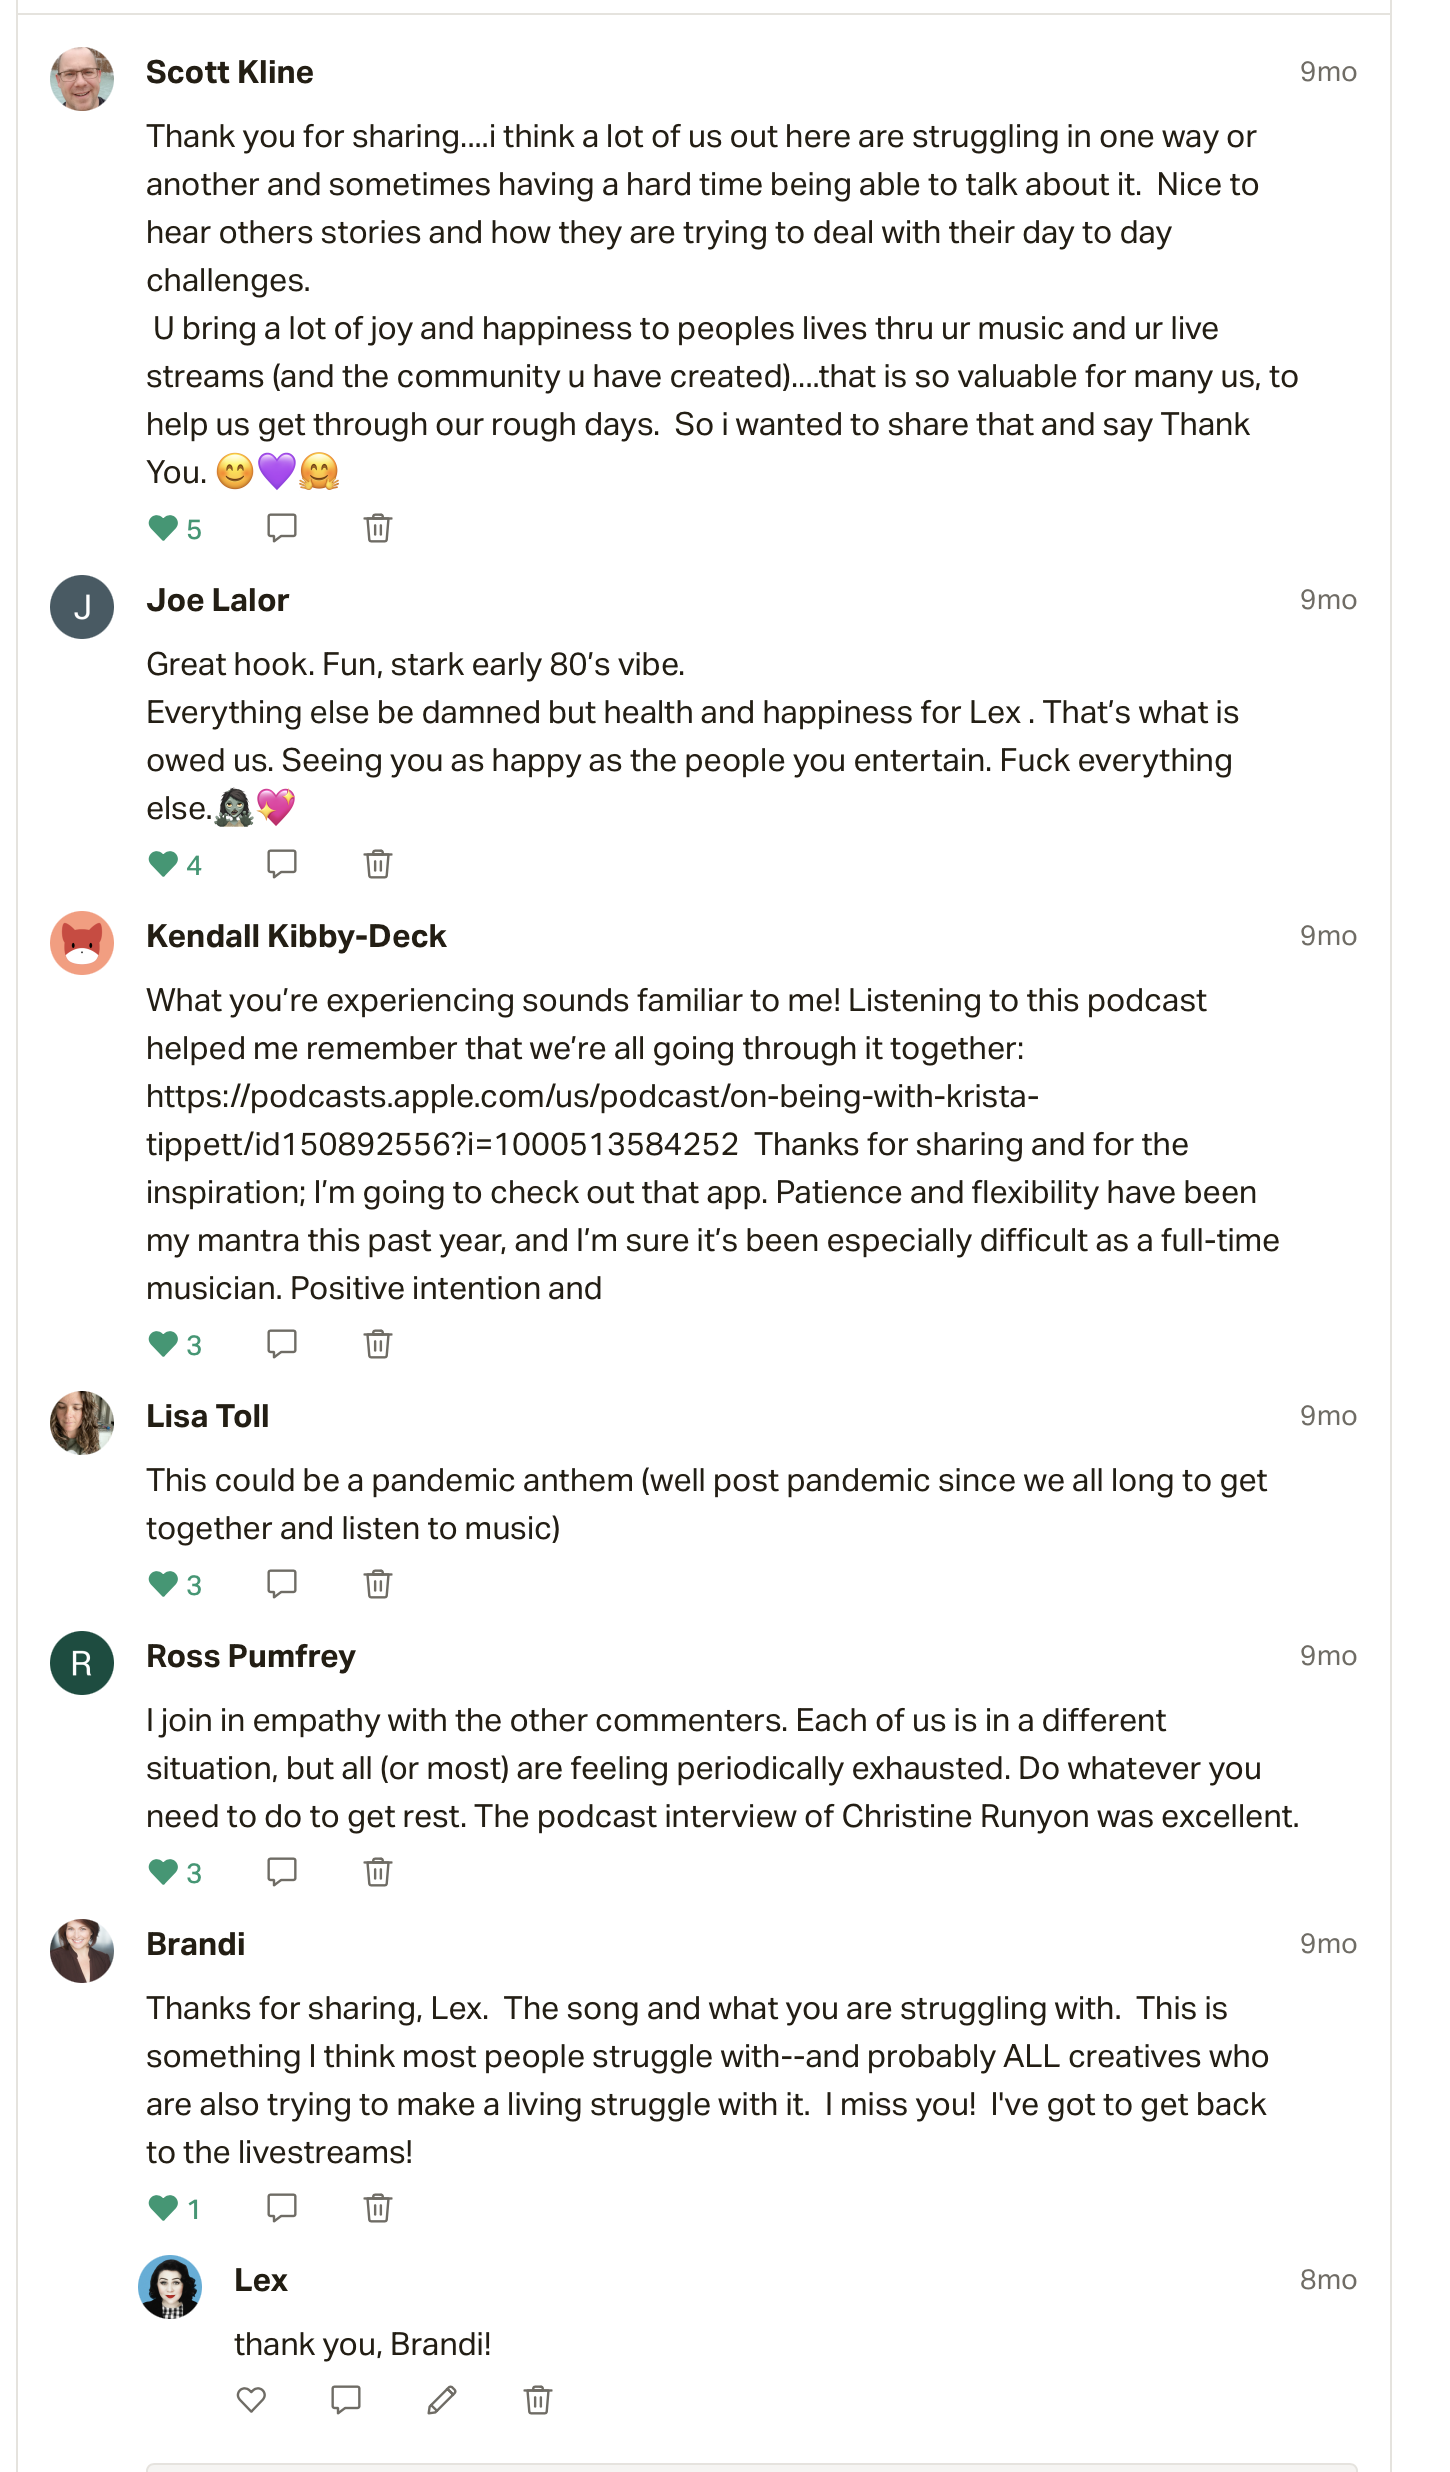Edit Lex's reply with pencil icon
Screen dimensions: 1450x2472
point(442,2400)
